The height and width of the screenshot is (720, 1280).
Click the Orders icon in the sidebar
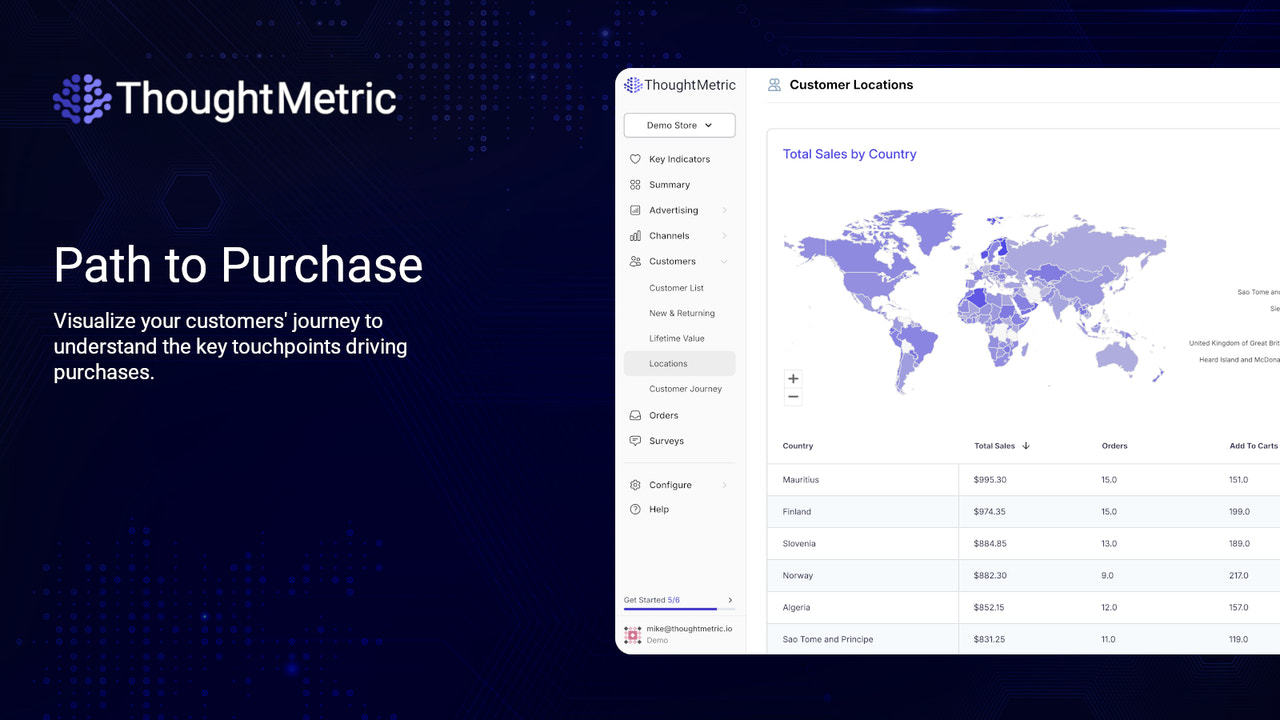pyautogui.click(x=636, y=415)
